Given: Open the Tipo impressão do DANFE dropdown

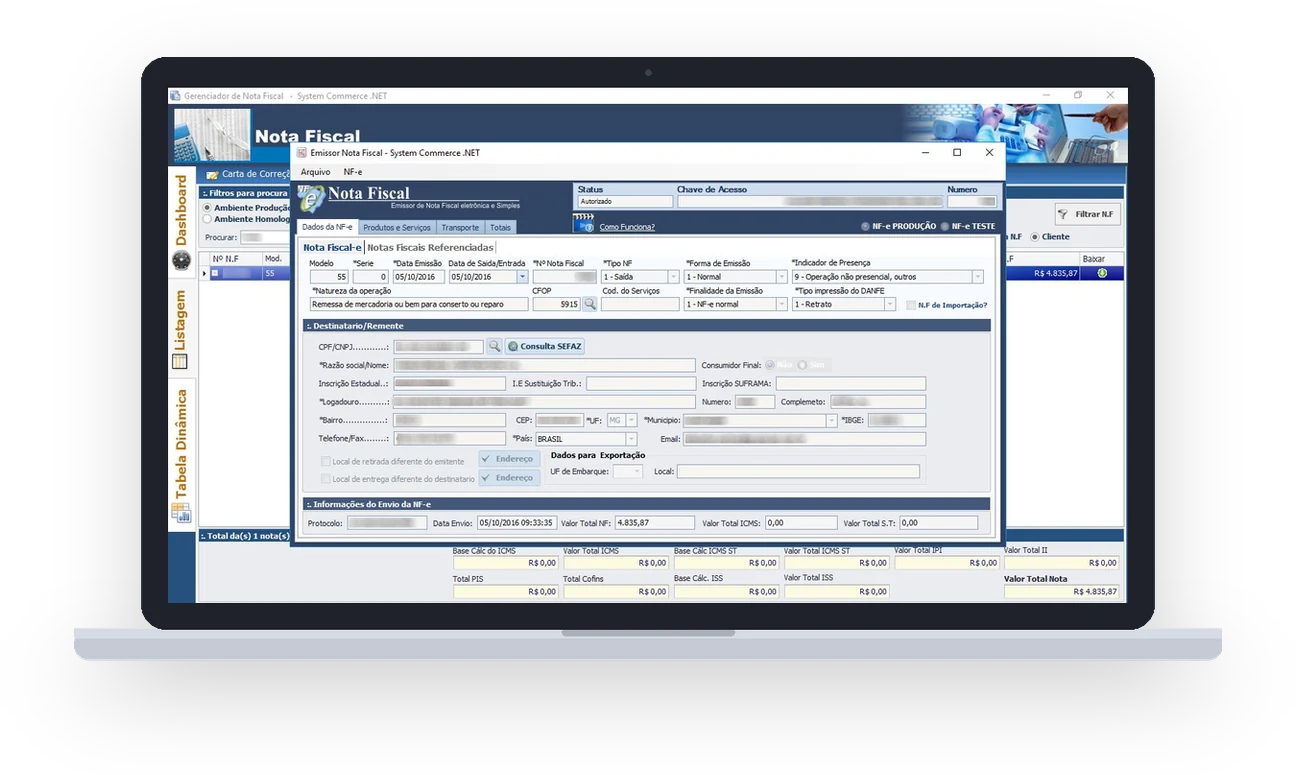Looking at the screenshot, I should pos(890,304).
